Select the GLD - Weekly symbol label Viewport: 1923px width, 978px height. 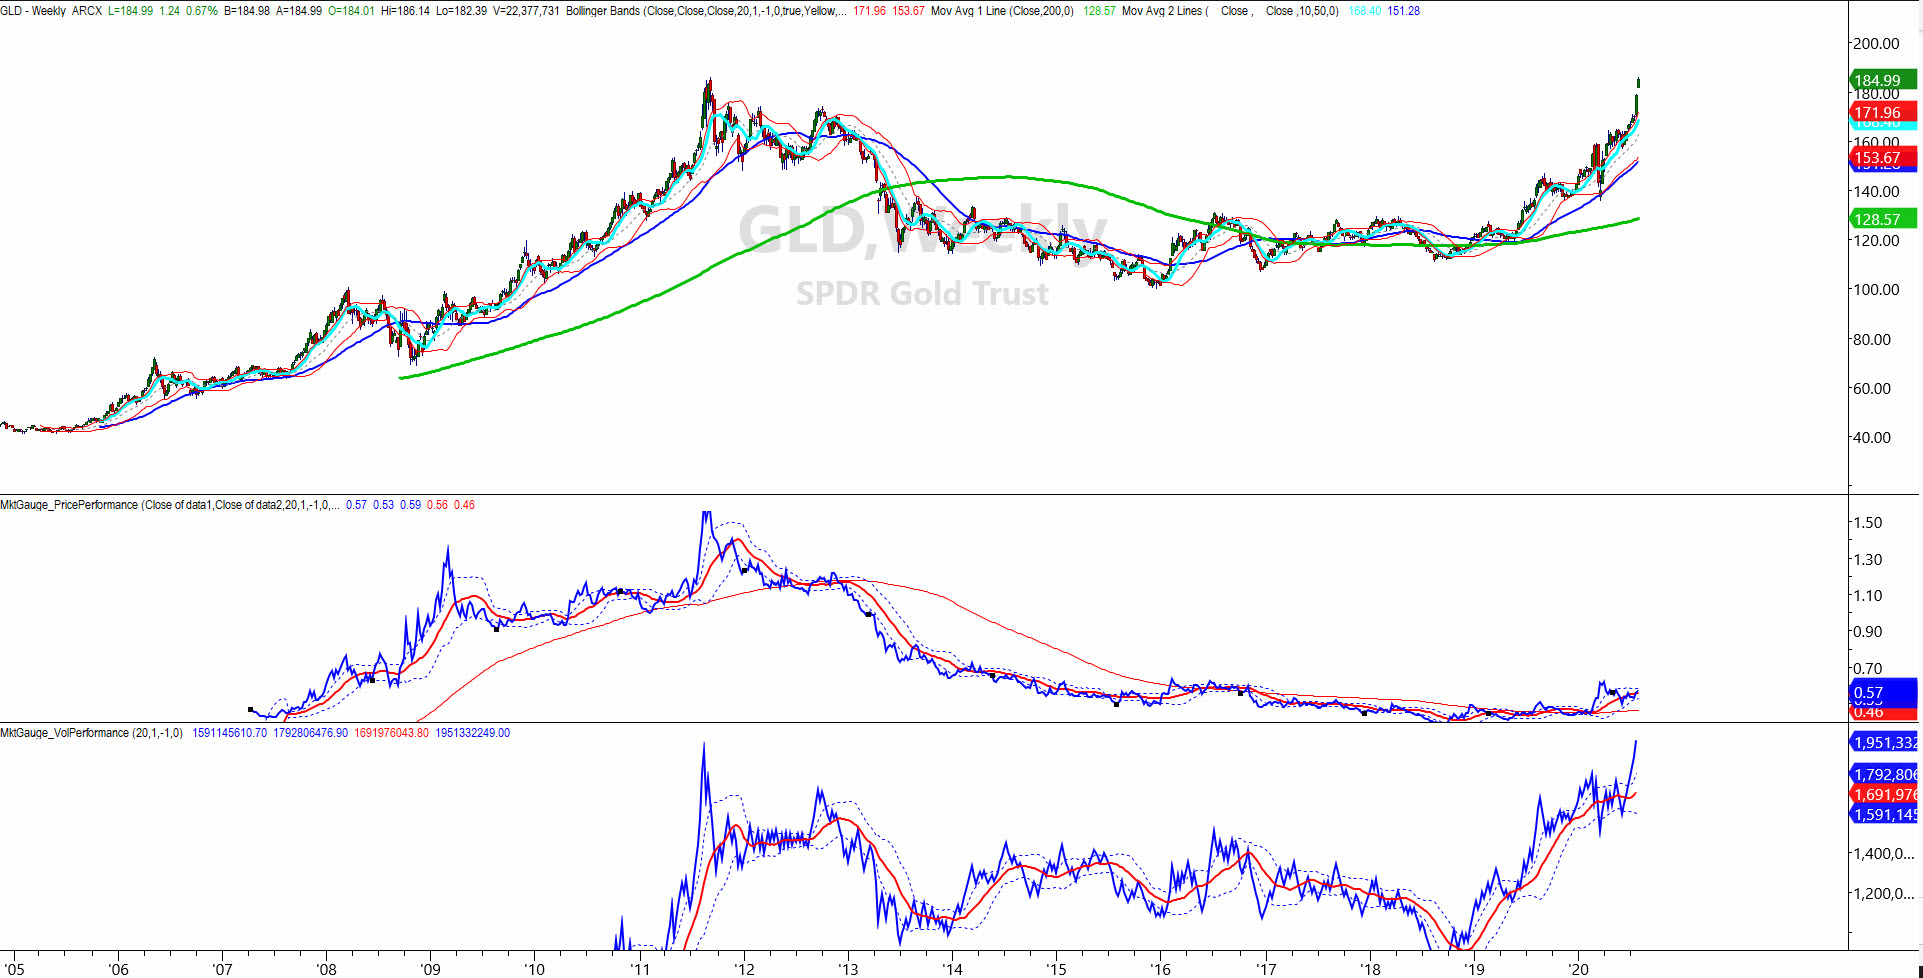(x=33, y=11)
